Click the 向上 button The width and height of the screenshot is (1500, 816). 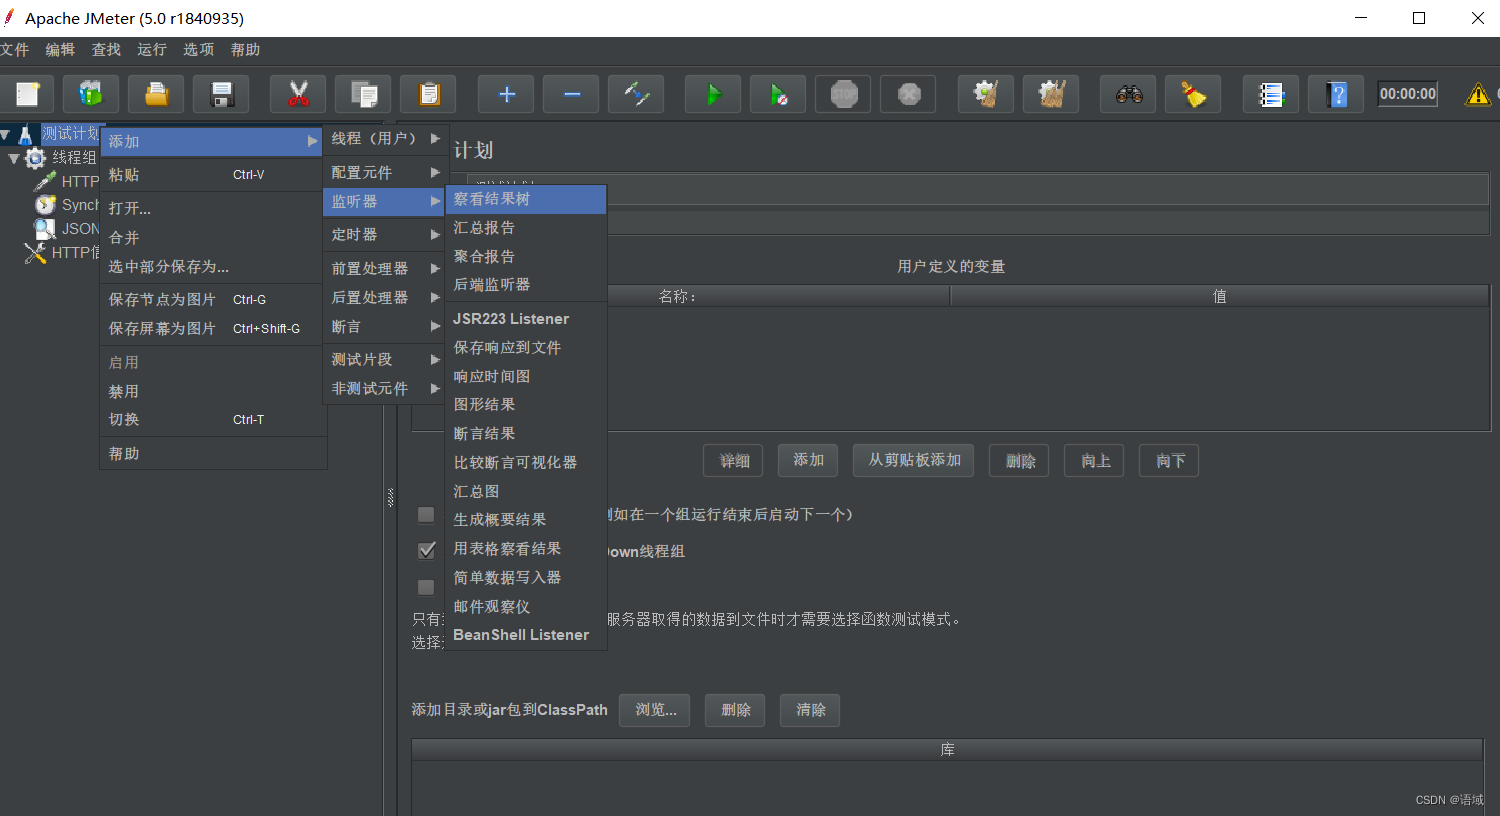[1095, 460]
